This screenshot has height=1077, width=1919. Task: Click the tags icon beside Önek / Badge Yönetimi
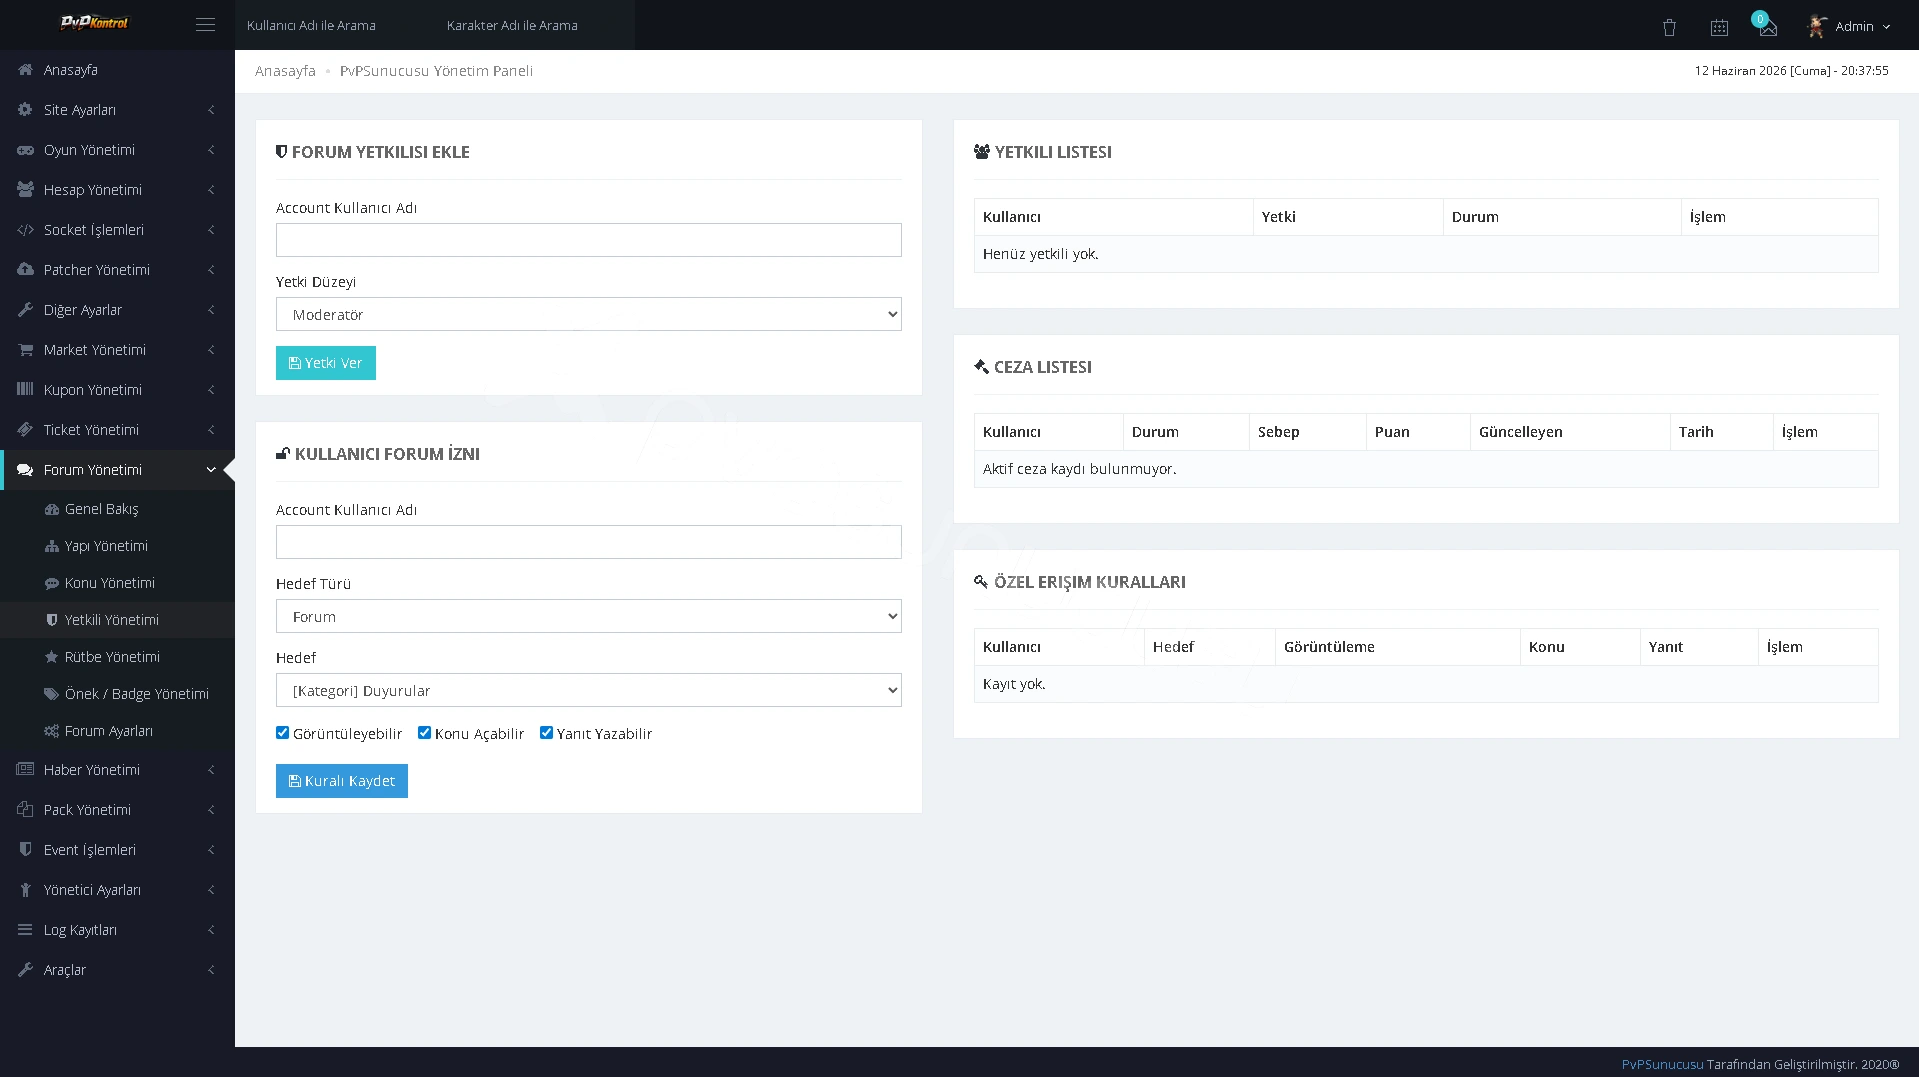click(52, 694)
